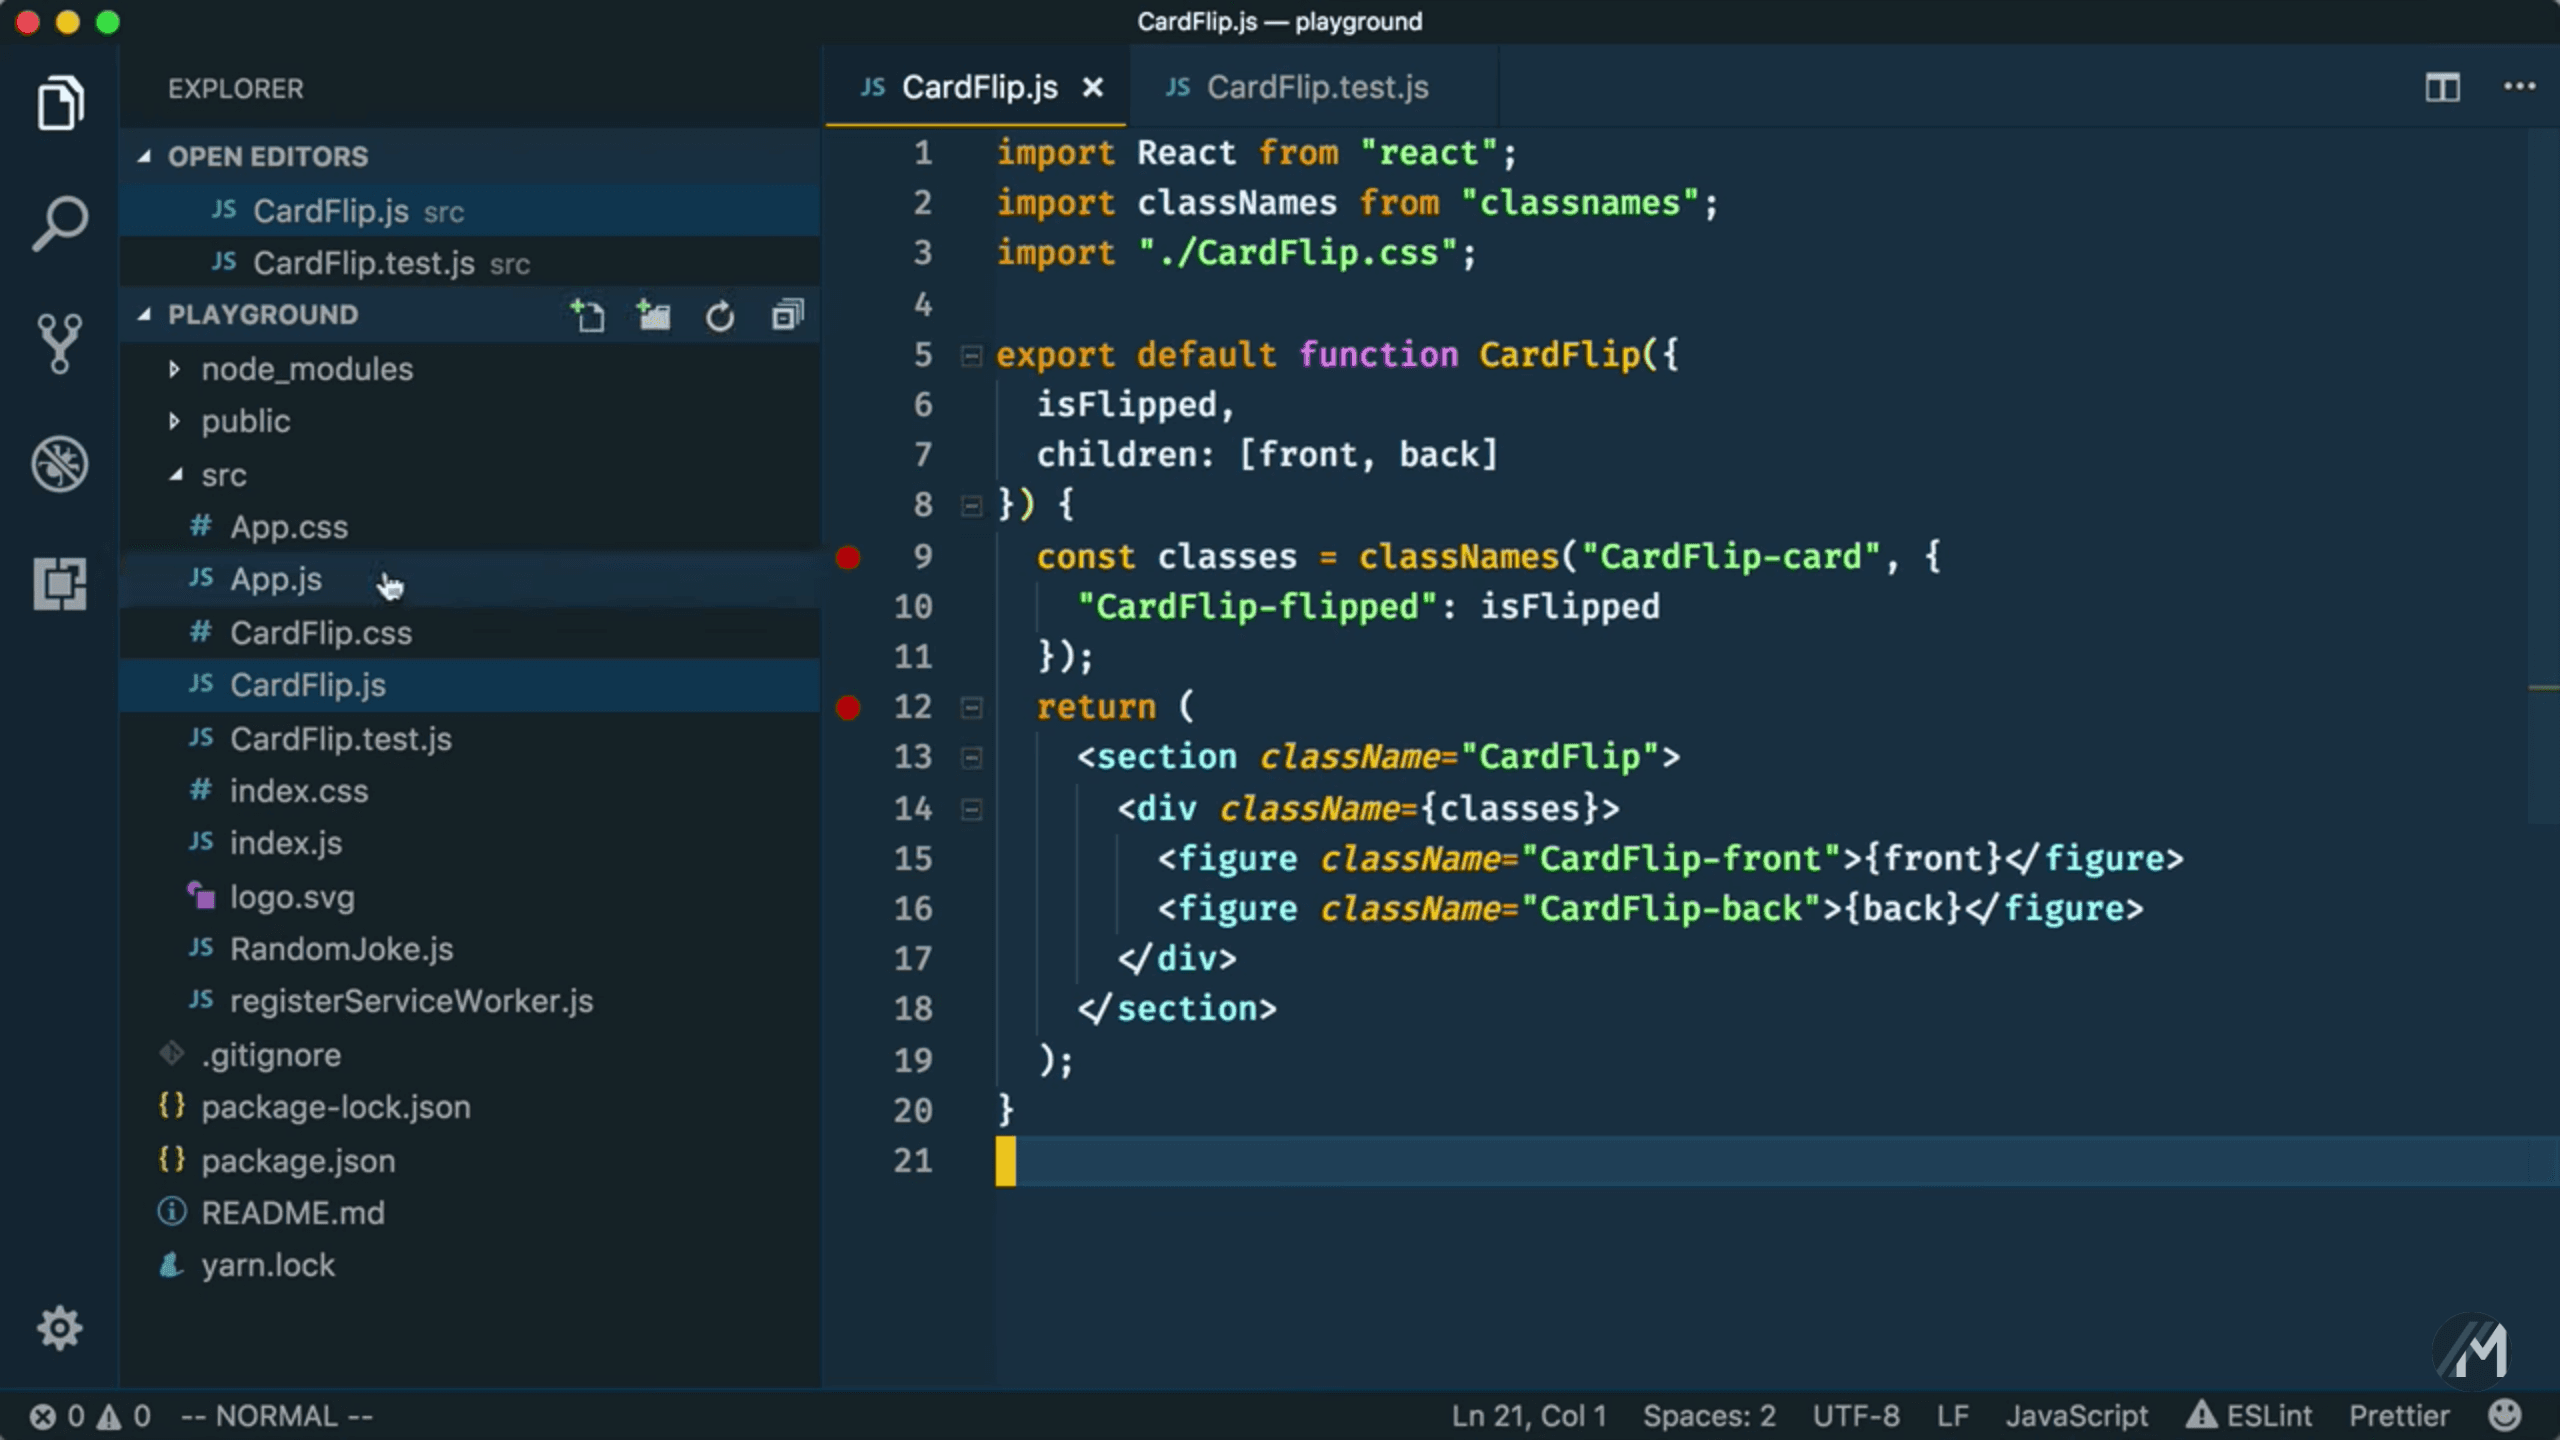Select the Run and Debug icon in sidebar
2560x1440 pixels.
(x=62, y=461)
